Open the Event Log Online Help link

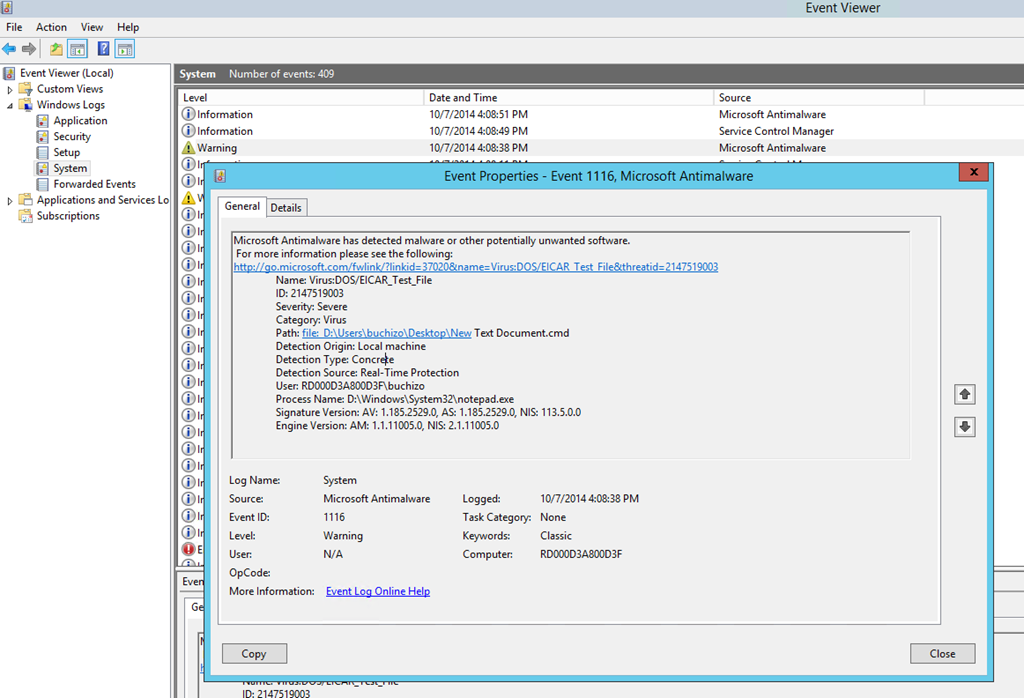pyautogui.click(x=377, y=592)
